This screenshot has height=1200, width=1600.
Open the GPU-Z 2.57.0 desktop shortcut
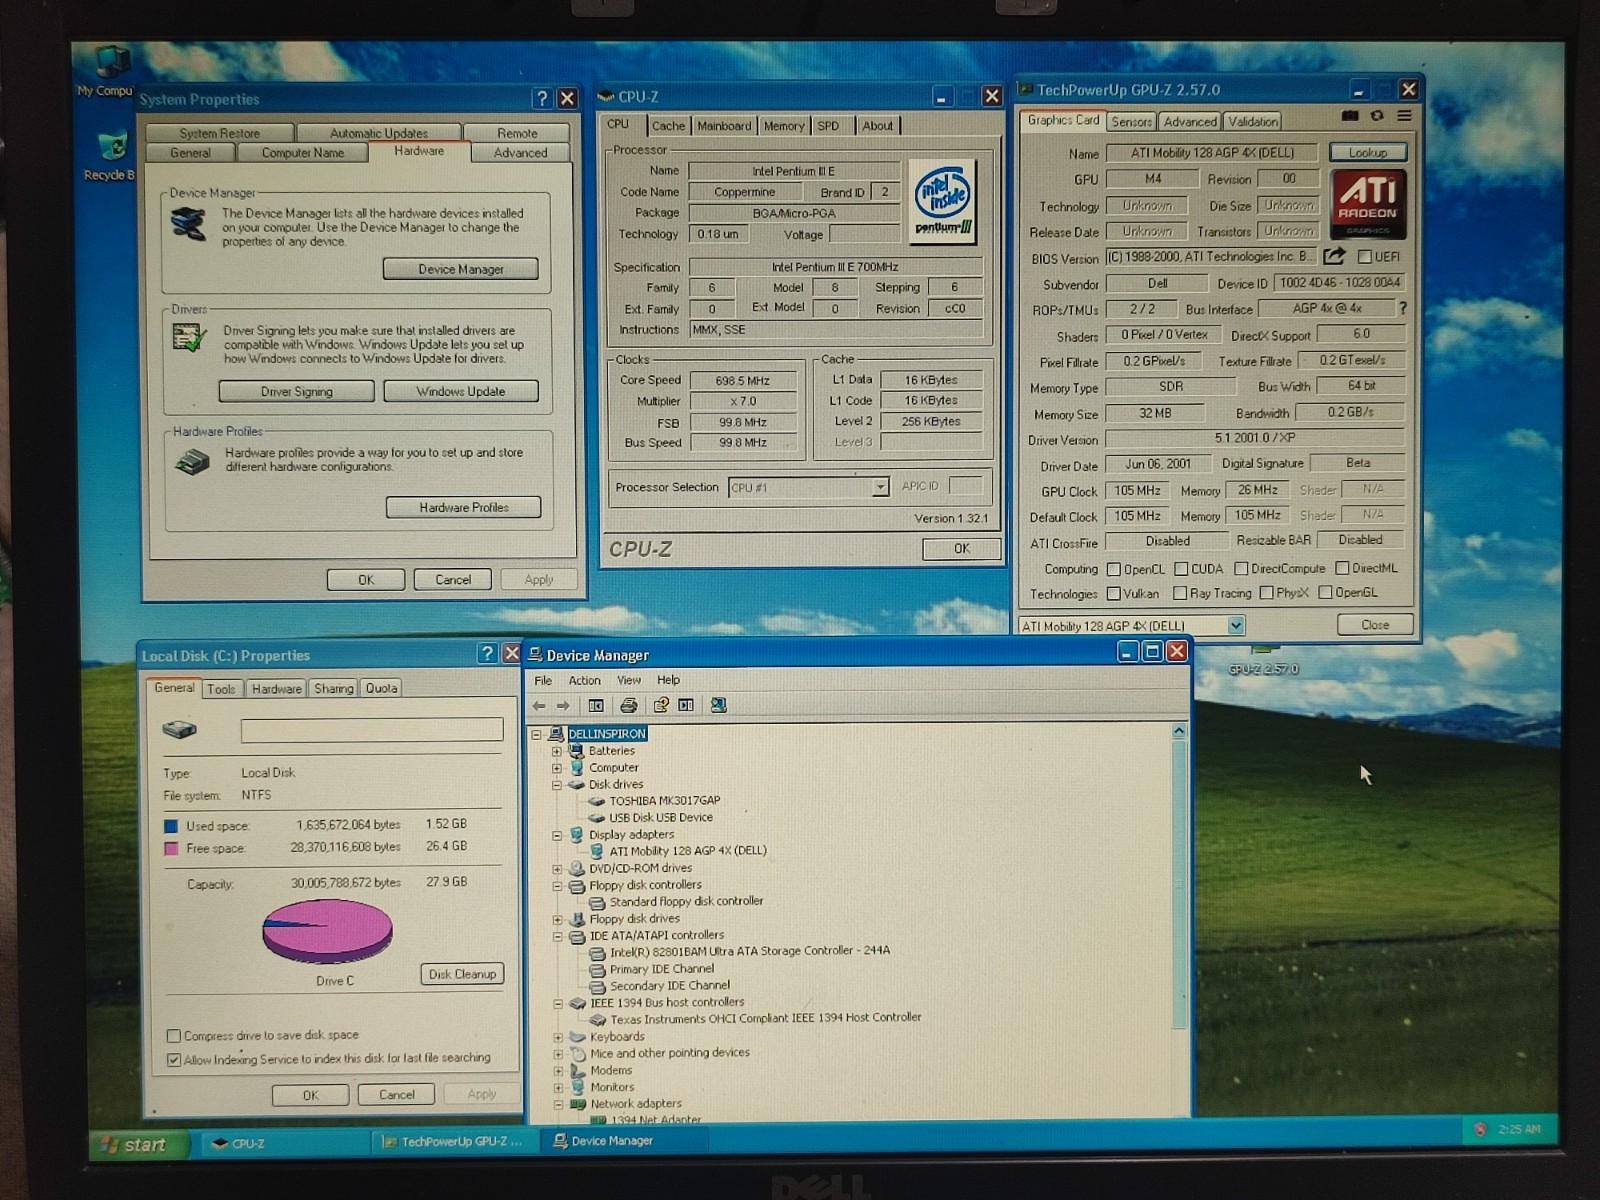(1263, 660)
